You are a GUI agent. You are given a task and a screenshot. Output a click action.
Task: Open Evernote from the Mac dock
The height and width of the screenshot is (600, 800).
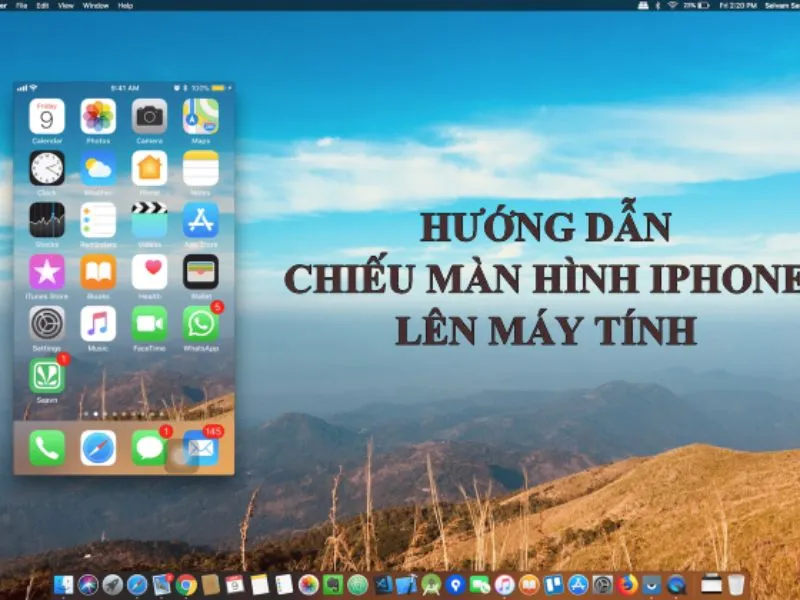(333, 585)
